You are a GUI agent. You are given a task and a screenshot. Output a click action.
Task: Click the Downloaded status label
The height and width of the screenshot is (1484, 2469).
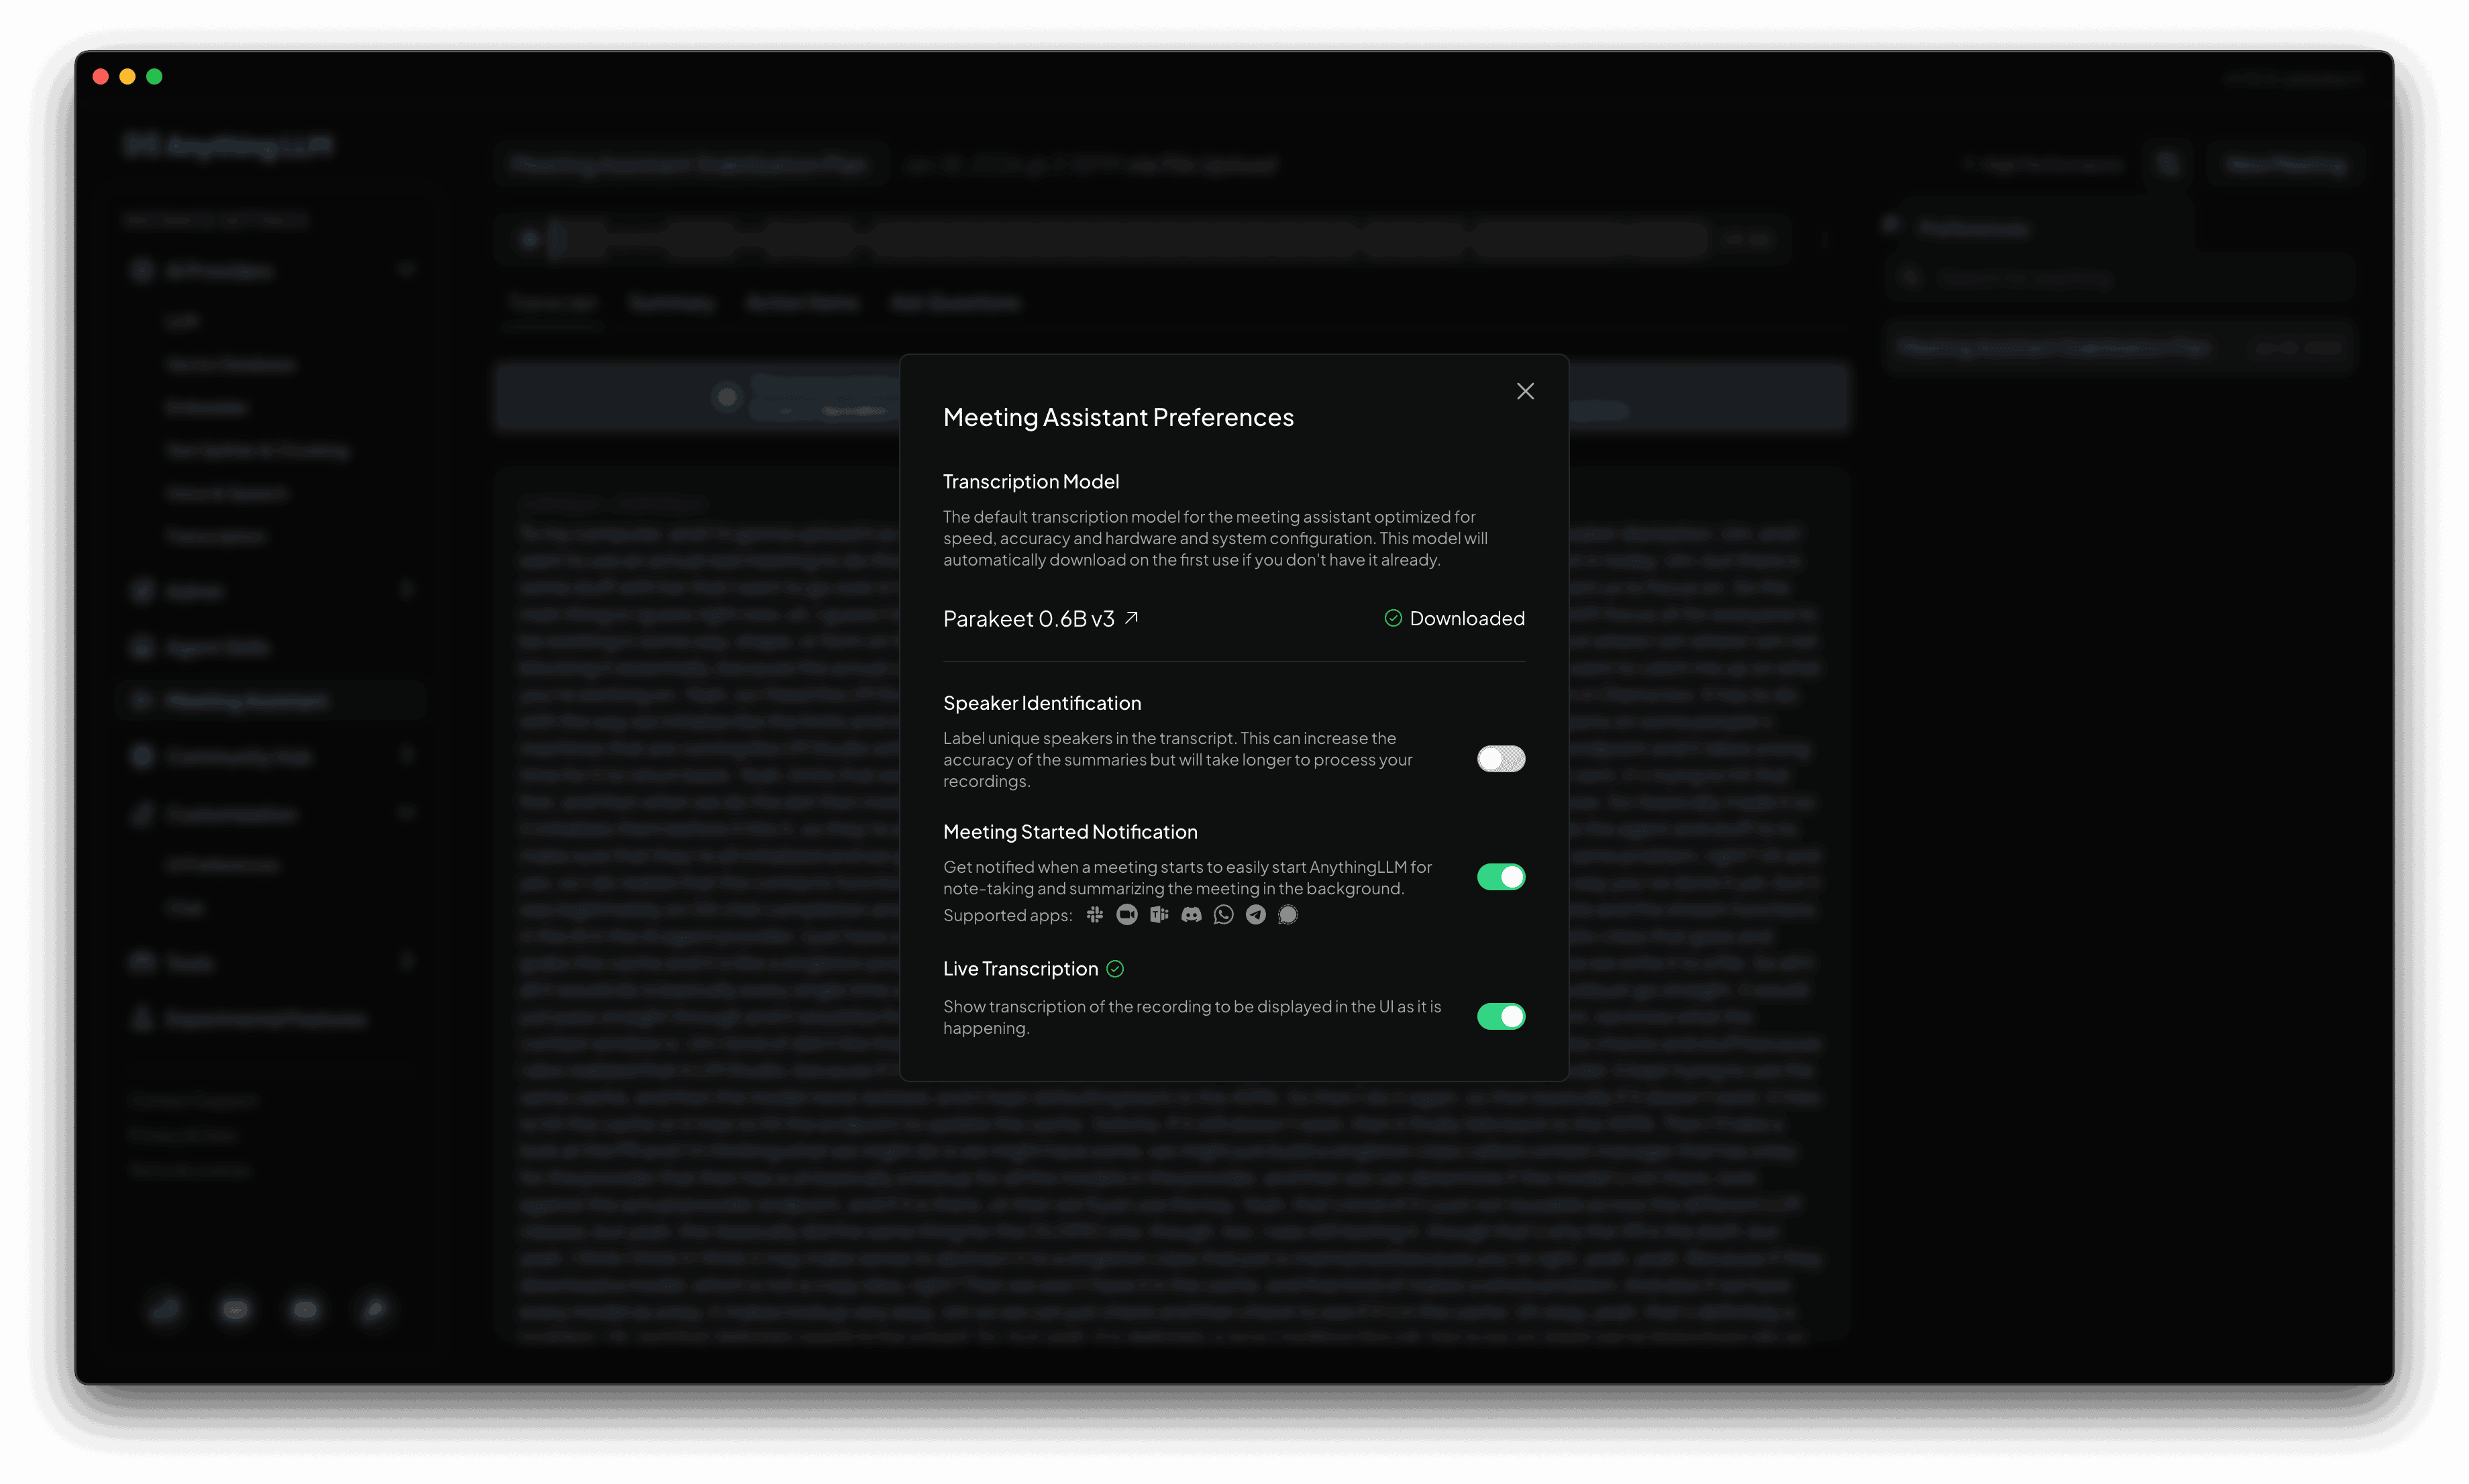click(x=1466, y=618)
